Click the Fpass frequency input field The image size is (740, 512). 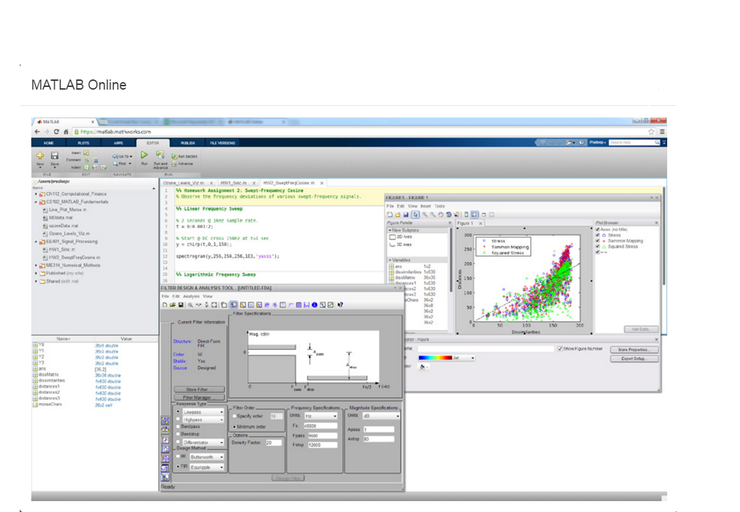pos(322,436)
